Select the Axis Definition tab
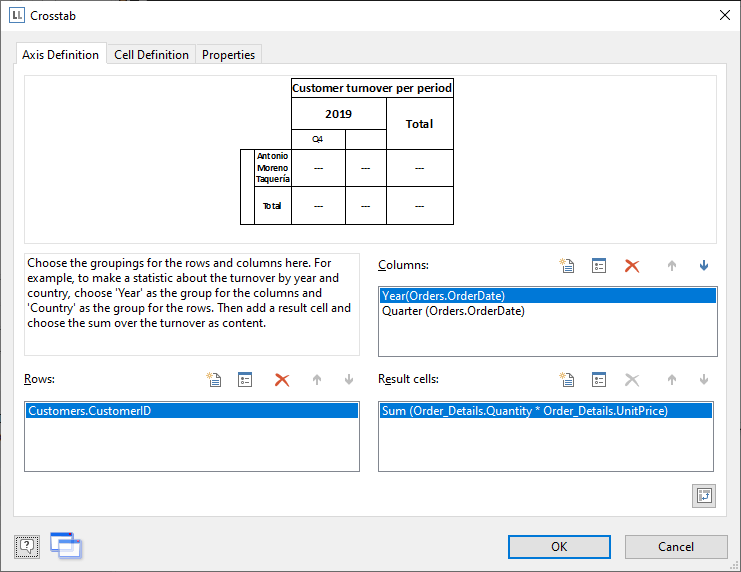 click(61, 55)
